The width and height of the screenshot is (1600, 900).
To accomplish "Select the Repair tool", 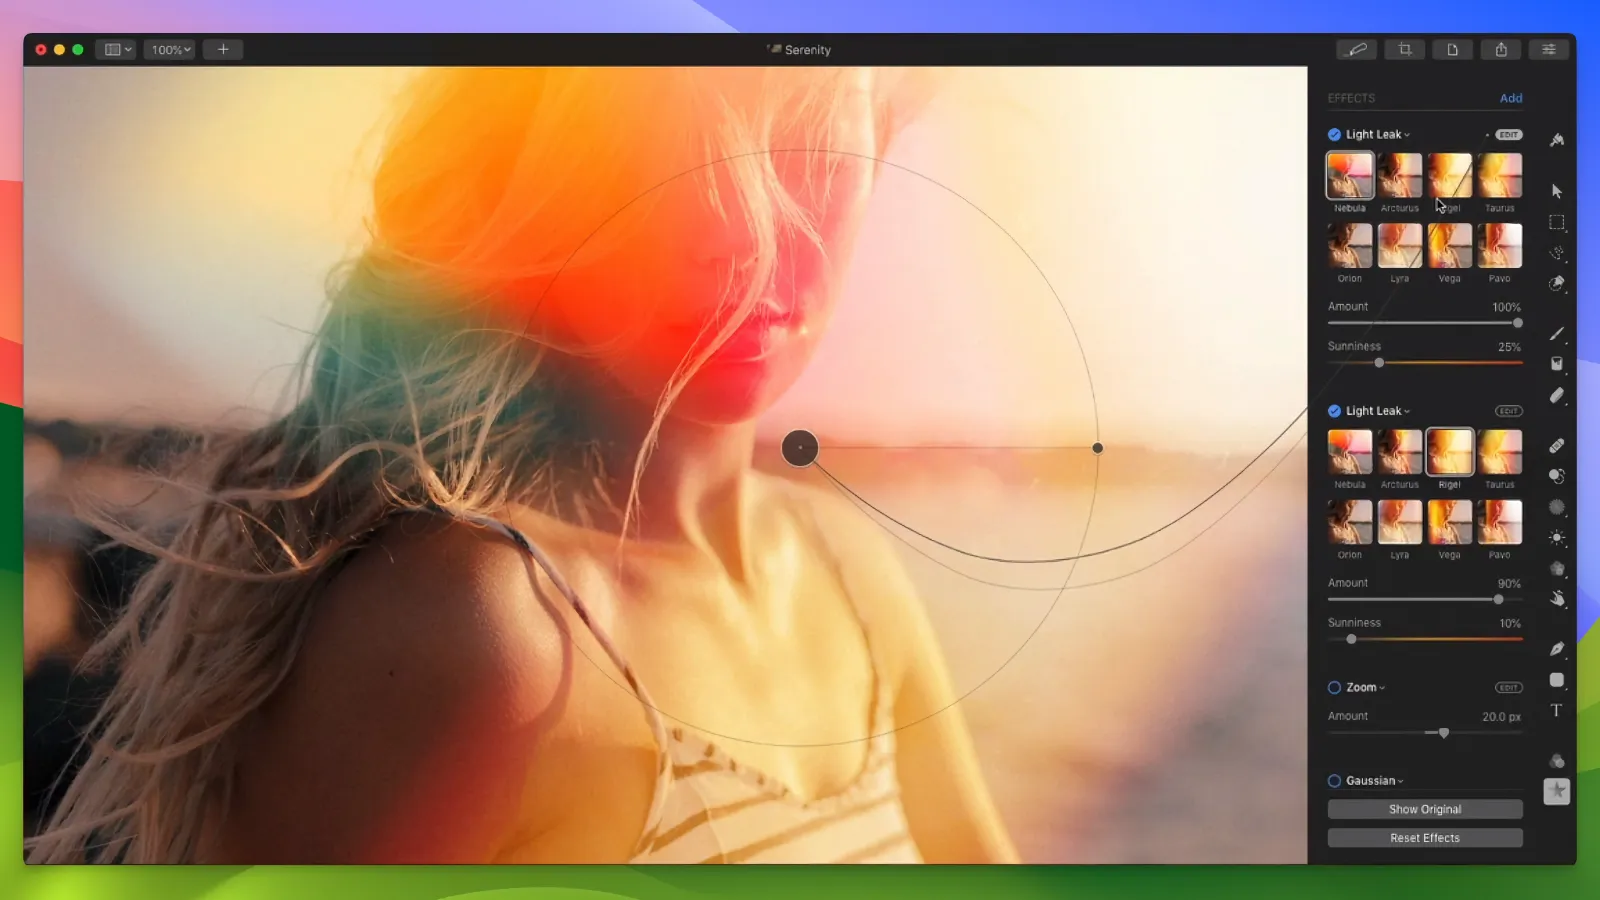I will tap(1557, 444).
